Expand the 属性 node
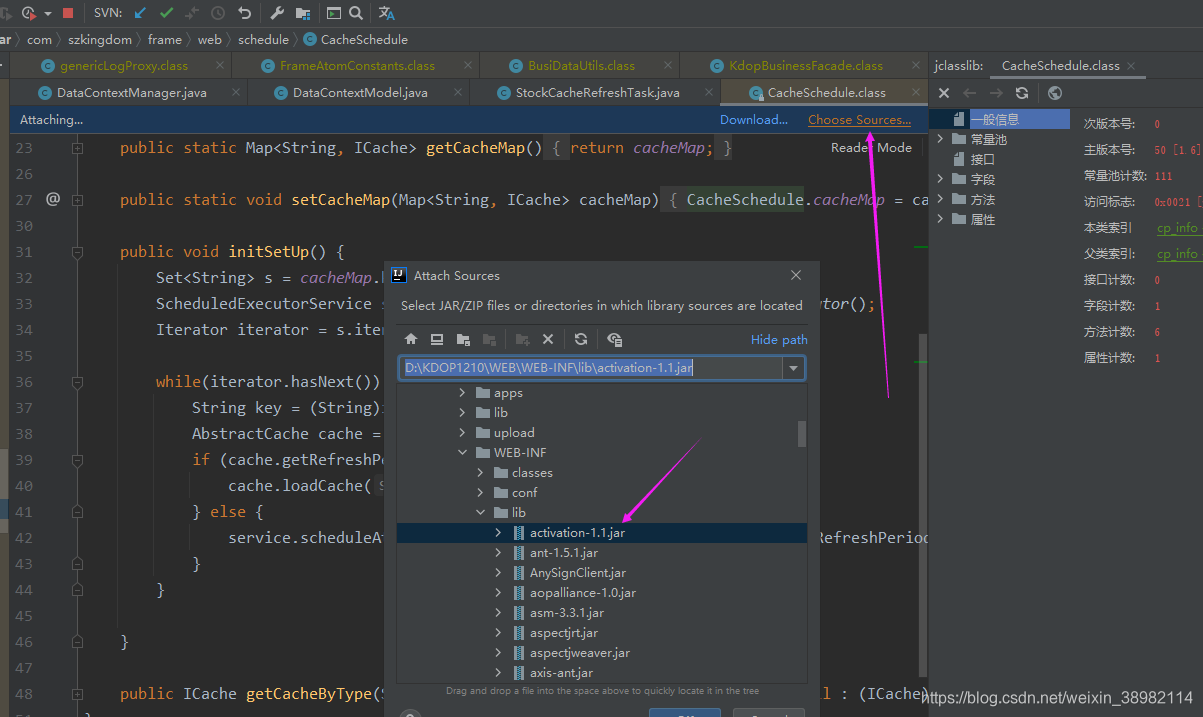1203x717 pixels. pyautogui.click(x=940, y=219)
